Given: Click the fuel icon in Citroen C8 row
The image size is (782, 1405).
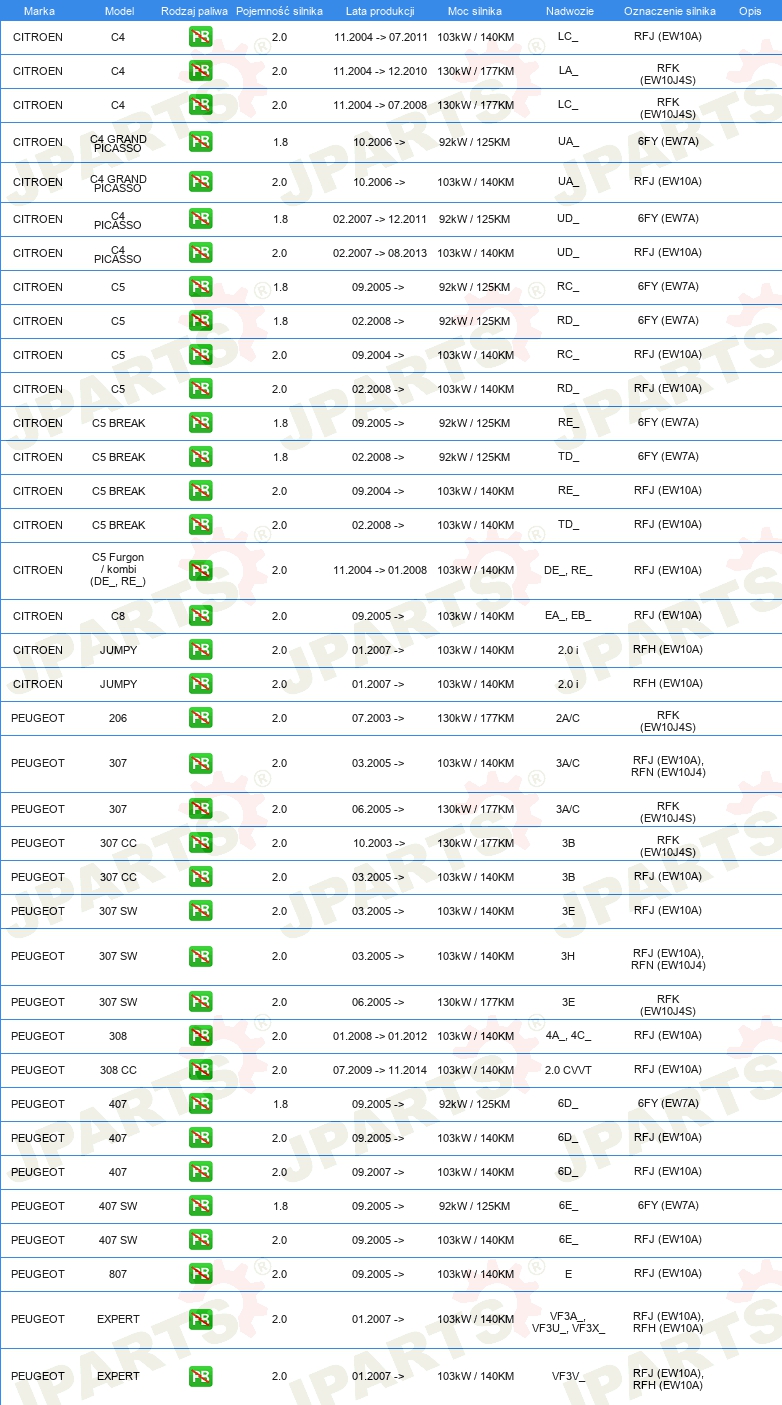Looking at the screenshot, I should (x=200, y=616).
